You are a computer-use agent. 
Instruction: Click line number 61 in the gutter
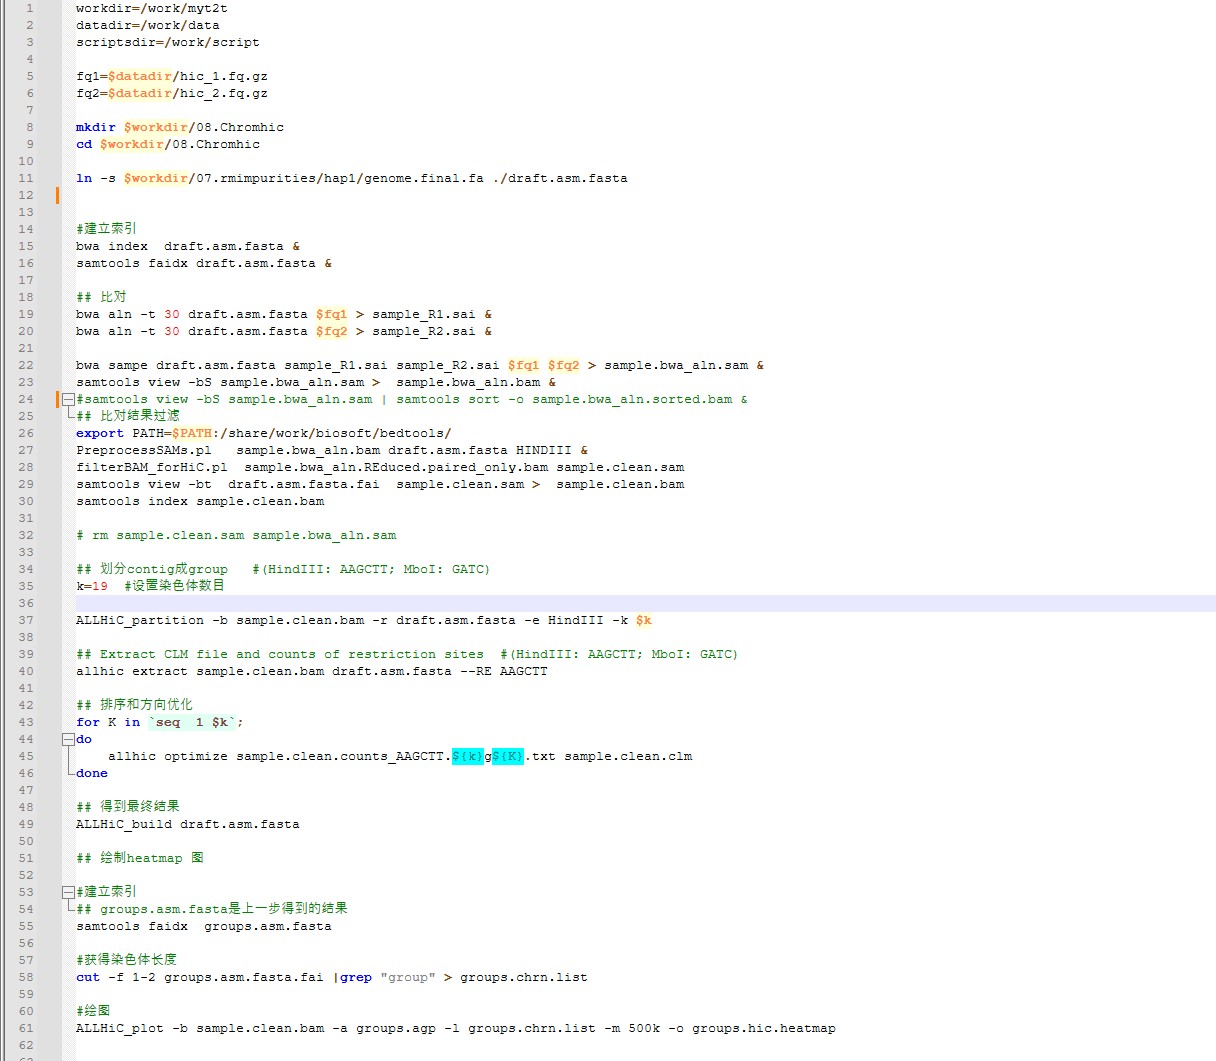point(26,1028)
